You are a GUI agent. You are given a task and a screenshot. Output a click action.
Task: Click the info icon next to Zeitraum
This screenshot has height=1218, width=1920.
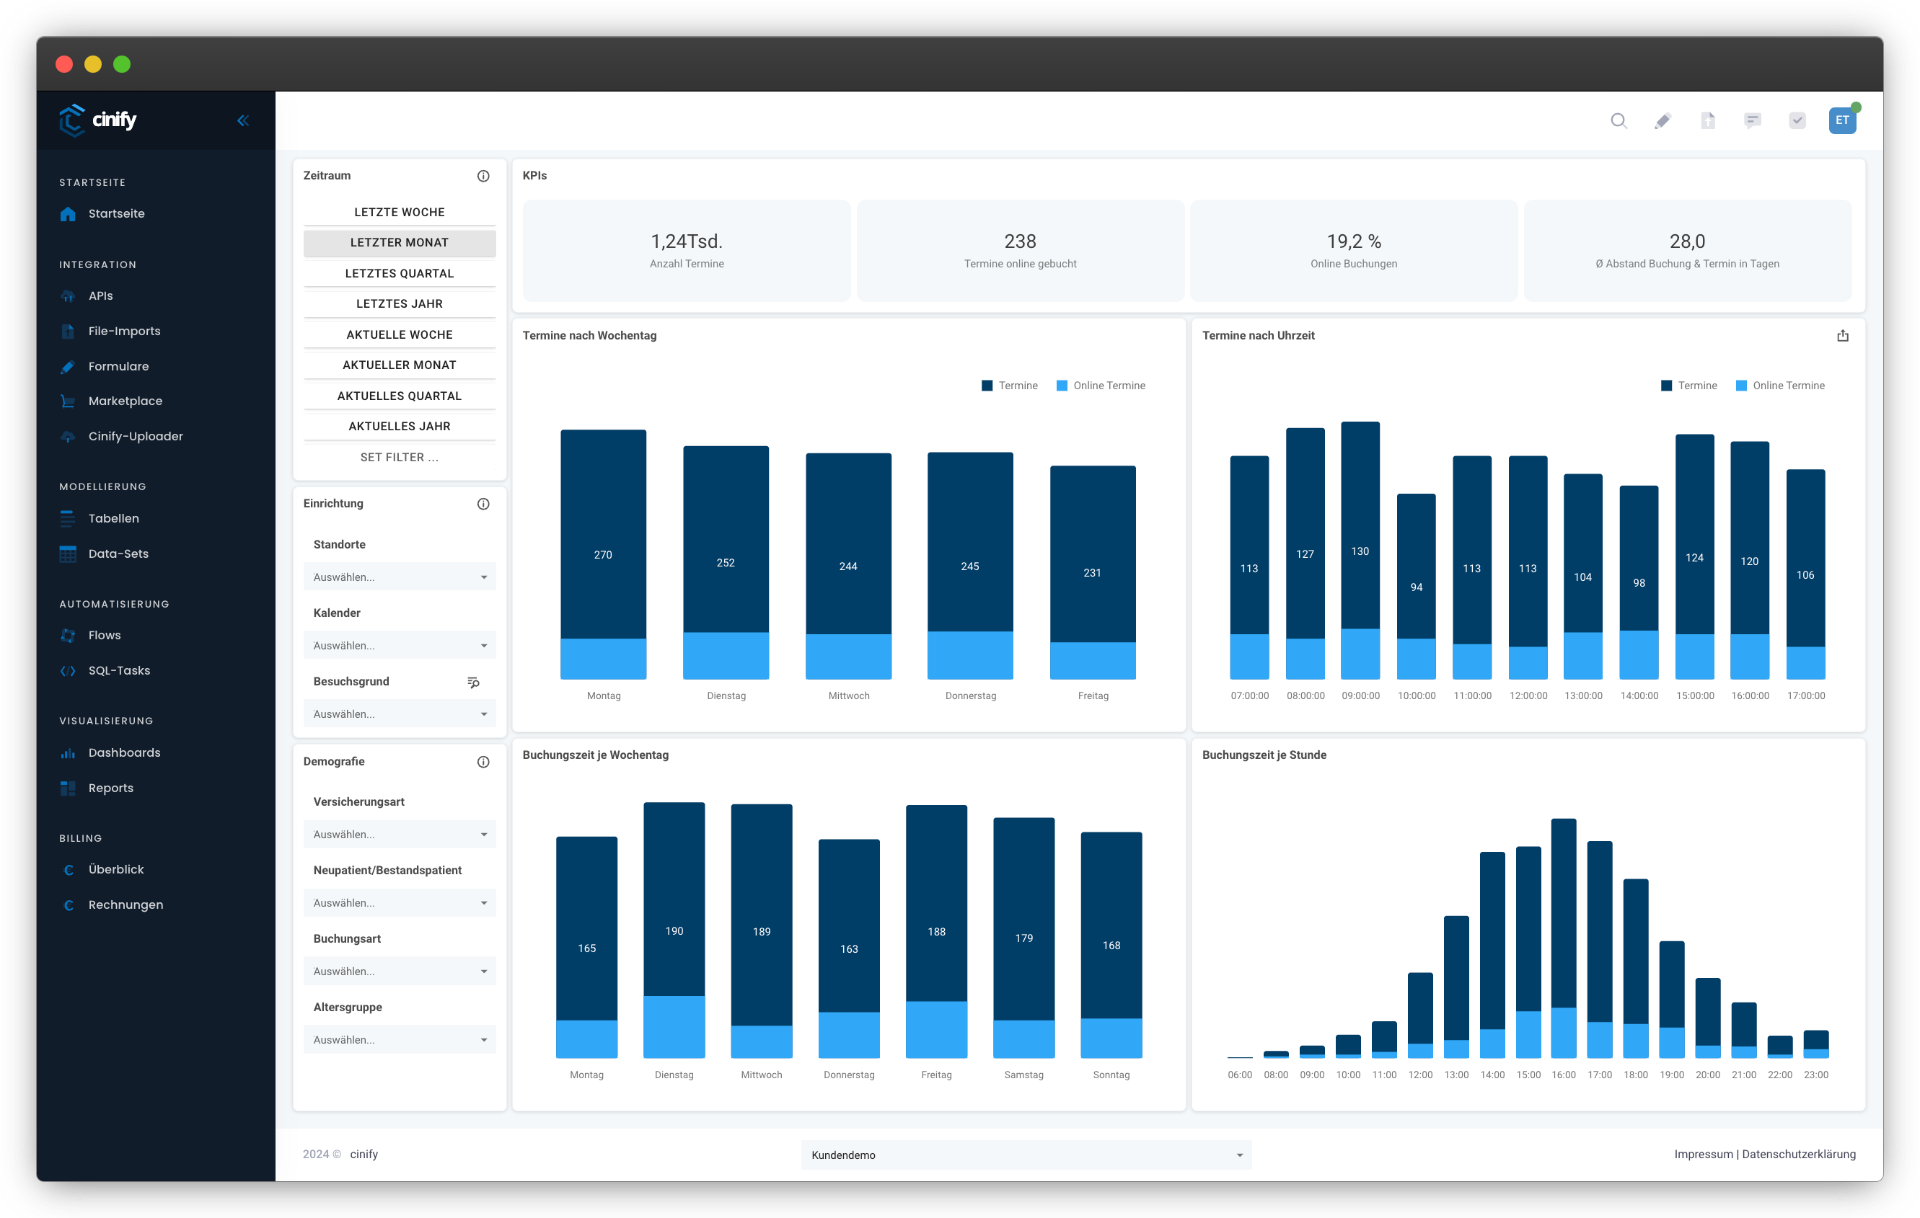pyautogui.click(x=484, y=175)
